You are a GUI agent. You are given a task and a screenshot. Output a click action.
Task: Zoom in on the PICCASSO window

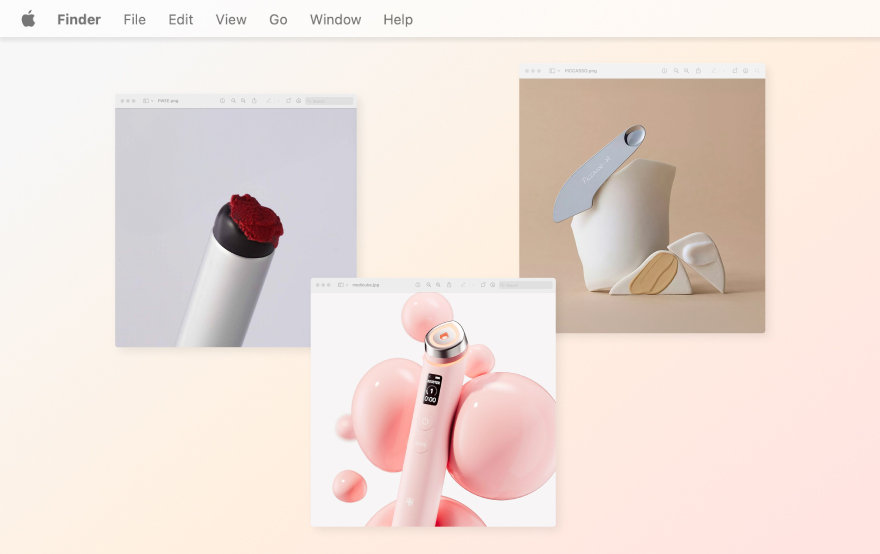686,71
